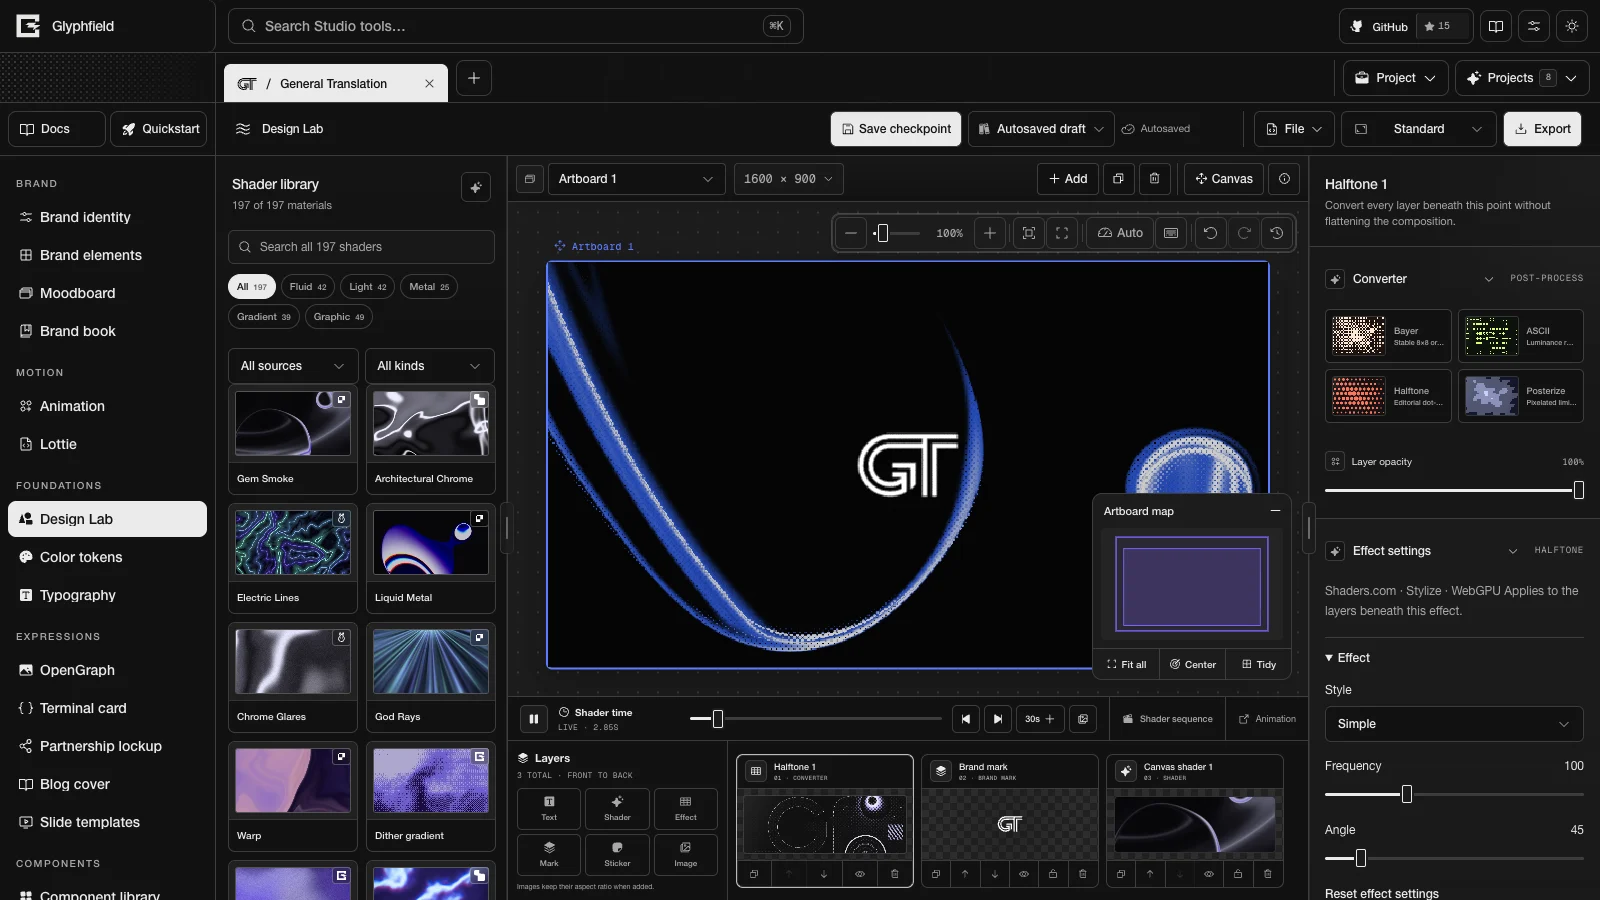Open the Artboard 1 dropdown
This screenshot has height=900, width=1600.
click(635, 179)
